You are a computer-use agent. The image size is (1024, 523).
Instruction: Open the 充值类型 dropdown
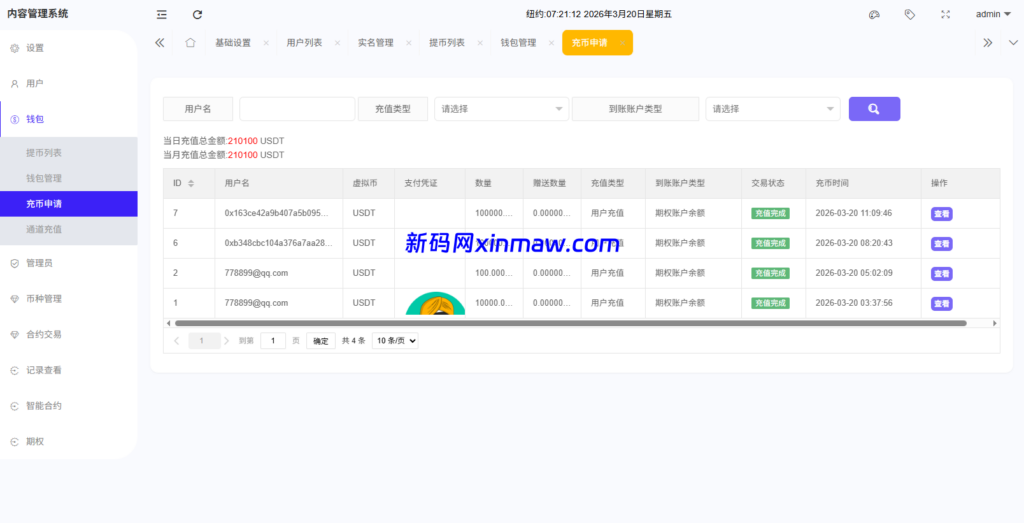502,109
